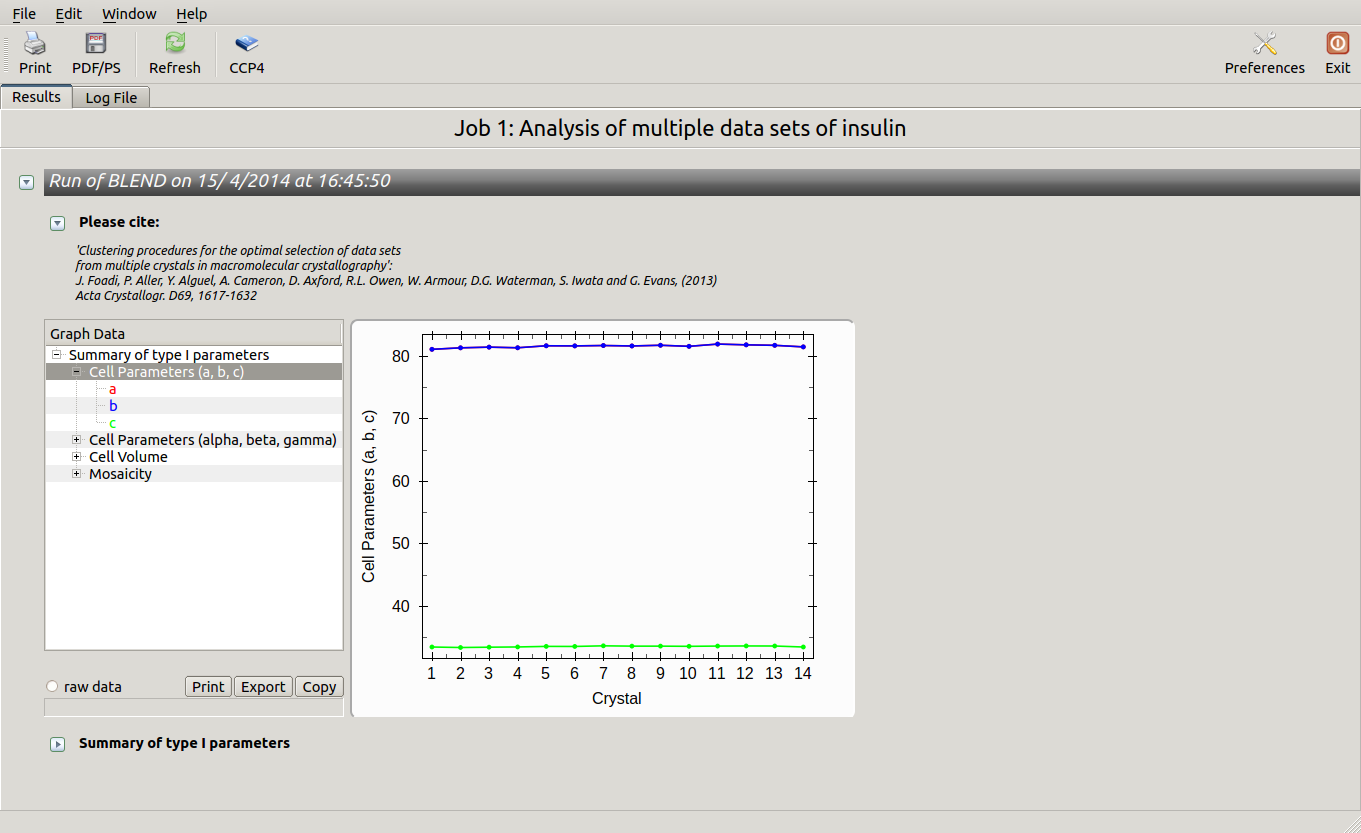Click the Print printer icon in toolbar
The width and height of the screenshot is (1361, 833).
click(x=35, y=44)
